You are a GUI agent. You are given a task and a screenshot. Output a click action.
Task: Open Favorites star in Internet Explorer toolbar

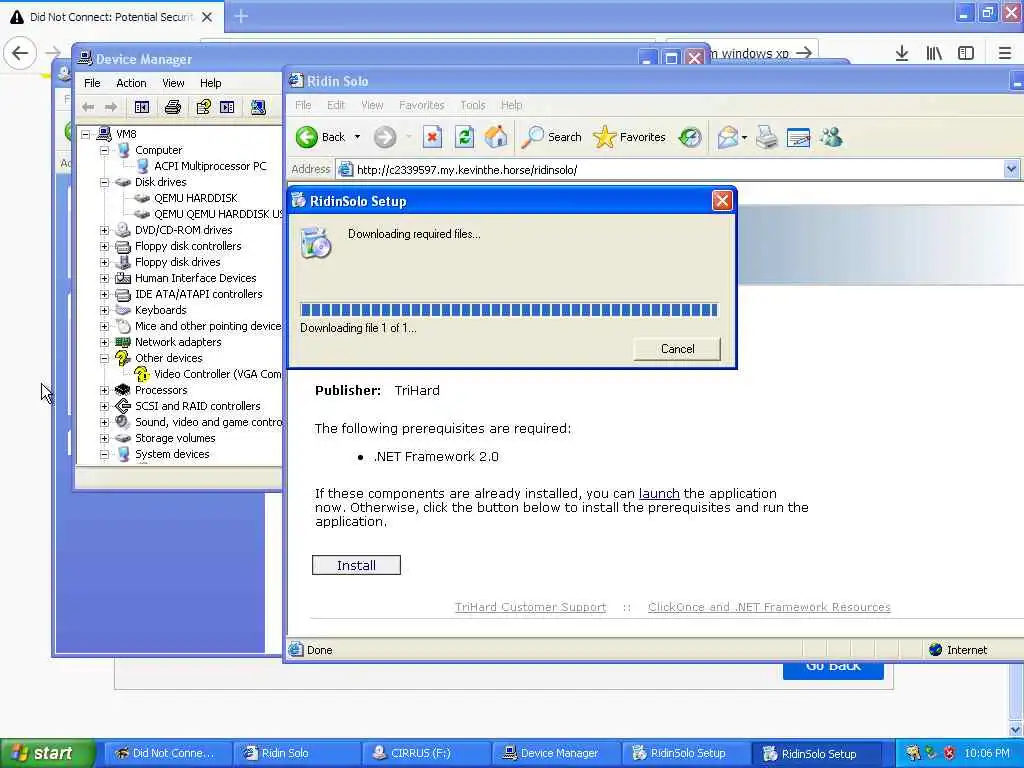(629, 137)
